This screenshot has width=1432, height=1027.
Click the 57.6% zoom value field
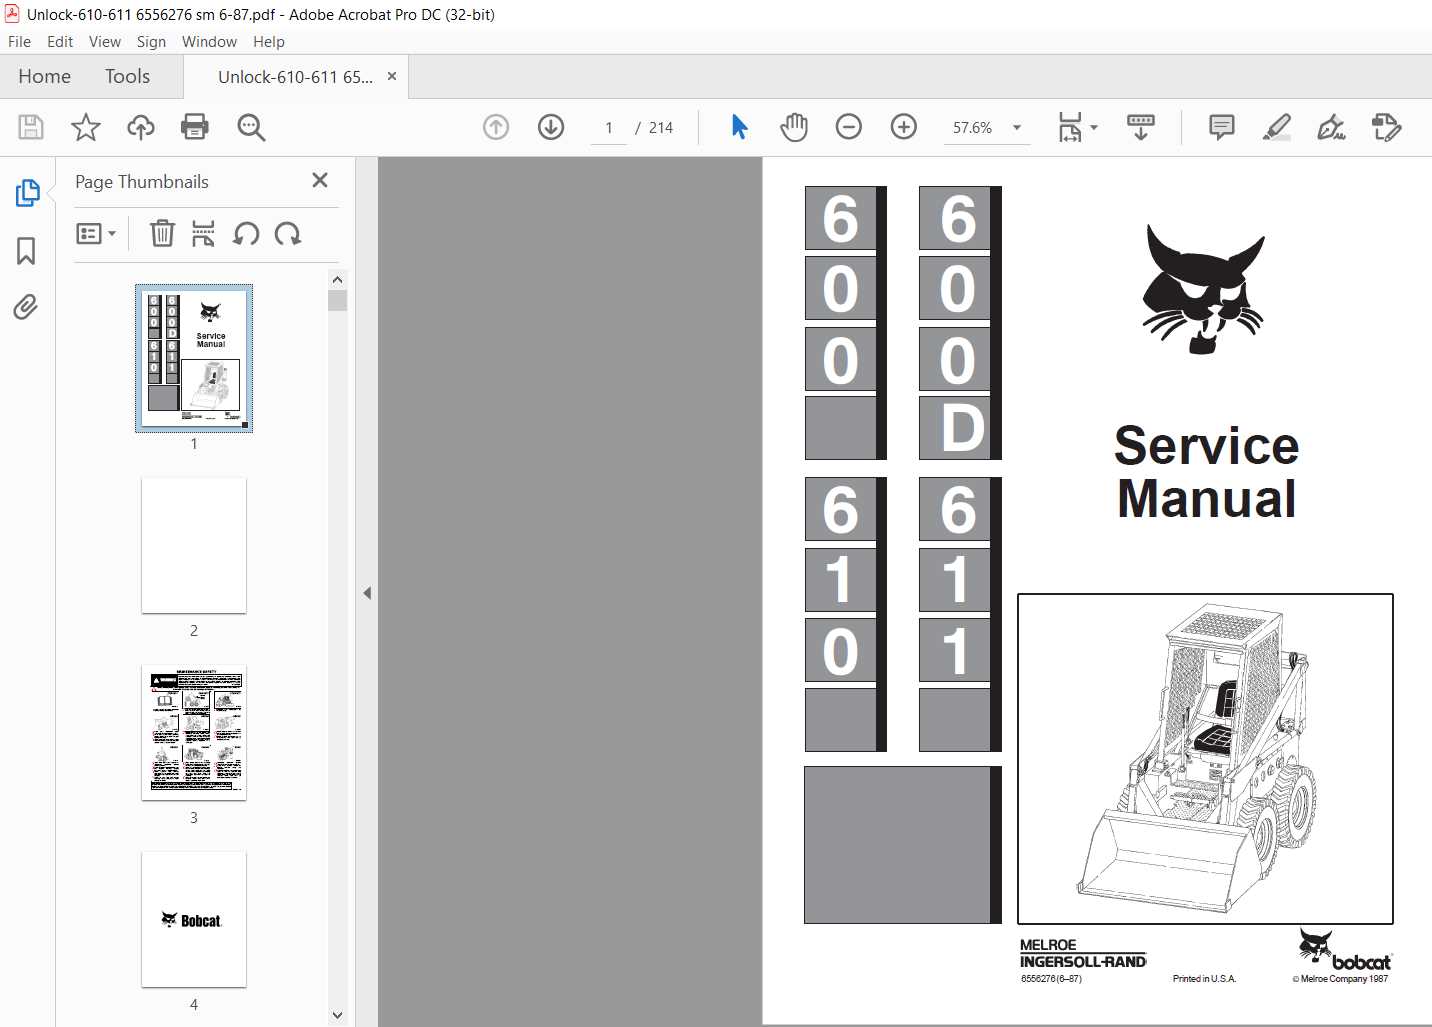click(x=972, y=128)
